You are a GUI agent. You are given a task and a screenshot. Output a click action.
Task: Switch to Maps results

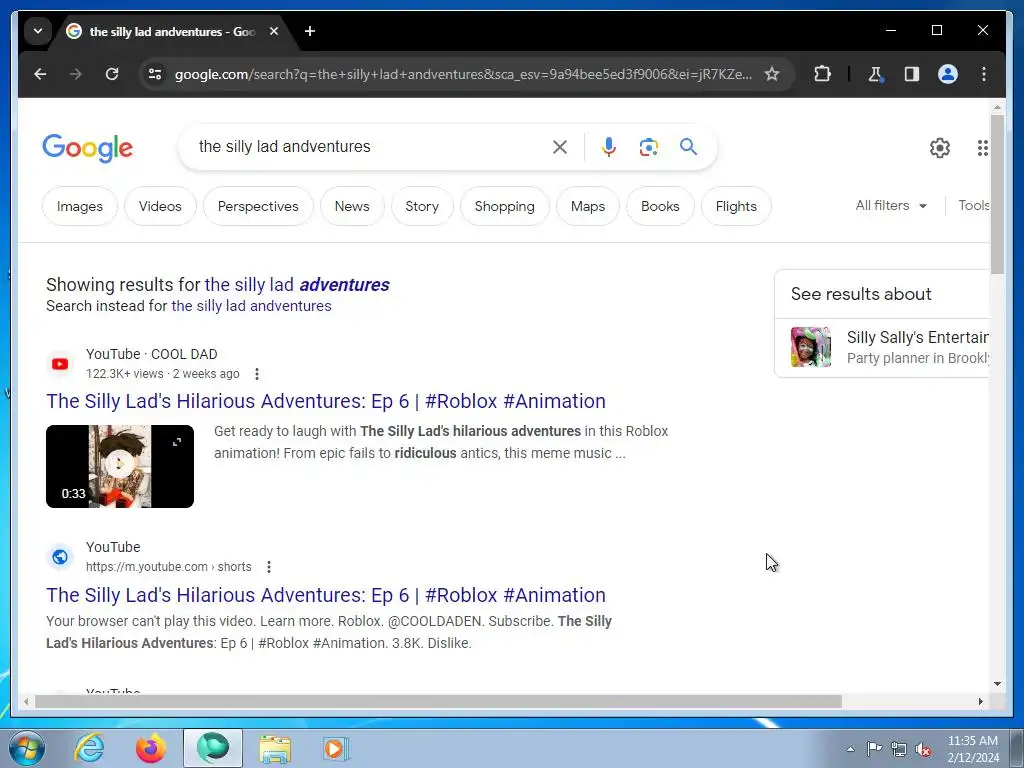click(x=588, y=206)
